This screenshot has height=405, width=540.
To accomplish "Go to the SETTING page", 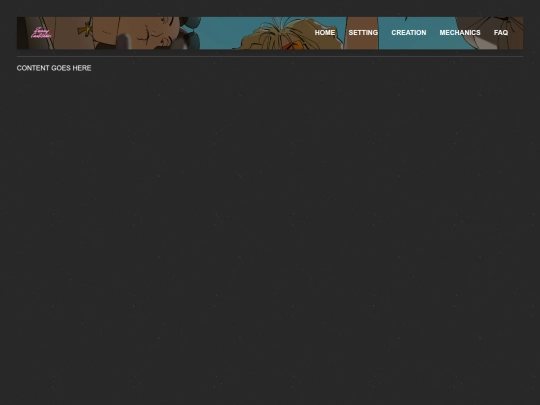I will (363, 33).
